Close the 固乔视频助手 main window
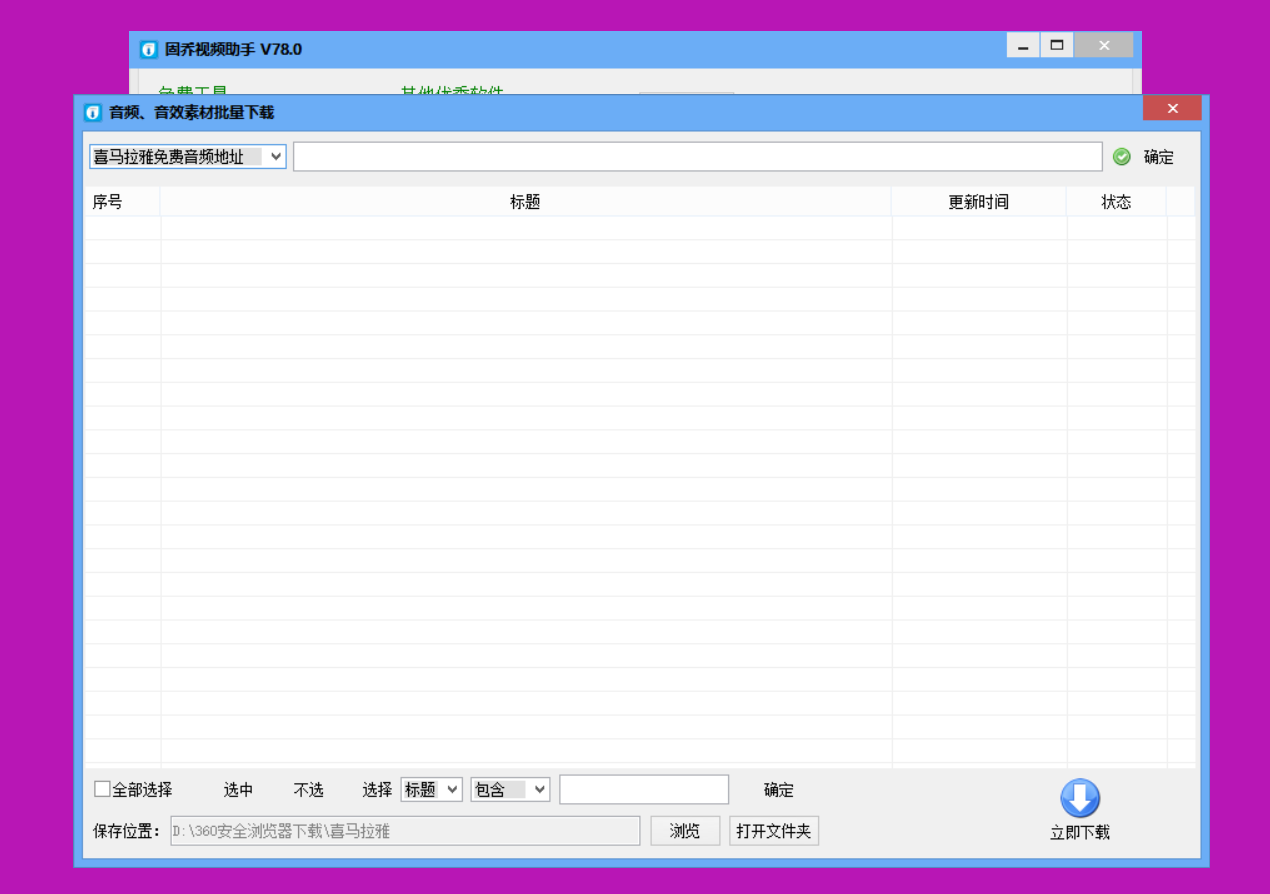The width and height of the screenshot is (1270, 894). 1104,45
